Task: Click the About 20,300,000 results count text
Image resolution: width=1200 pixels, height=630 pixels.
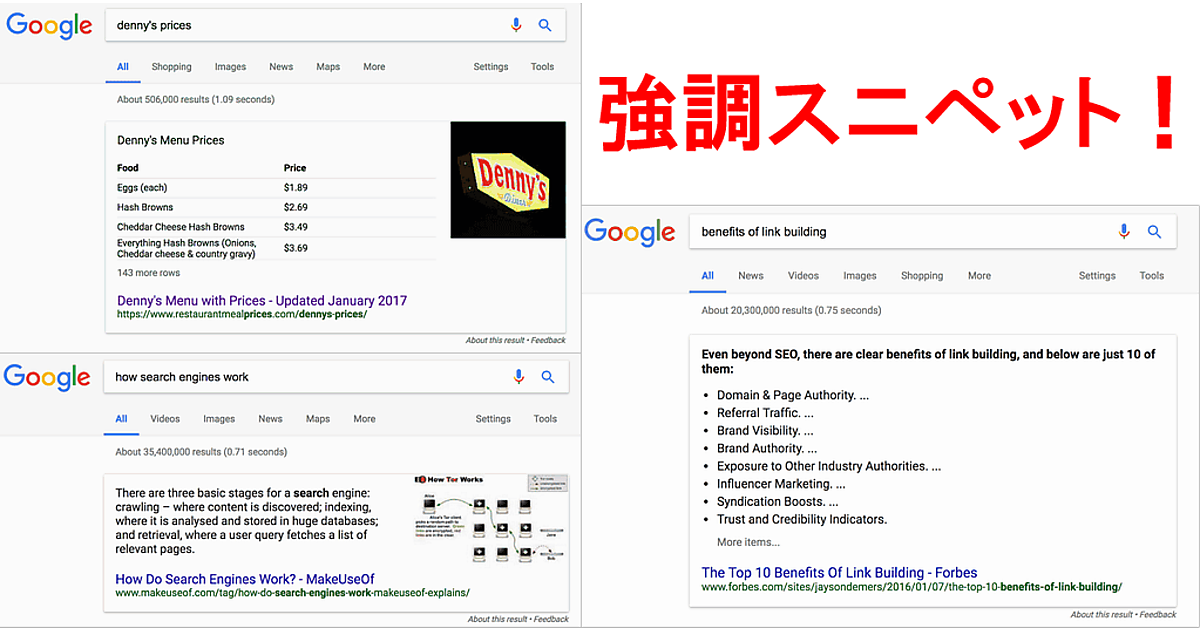Action: (791, 310)
